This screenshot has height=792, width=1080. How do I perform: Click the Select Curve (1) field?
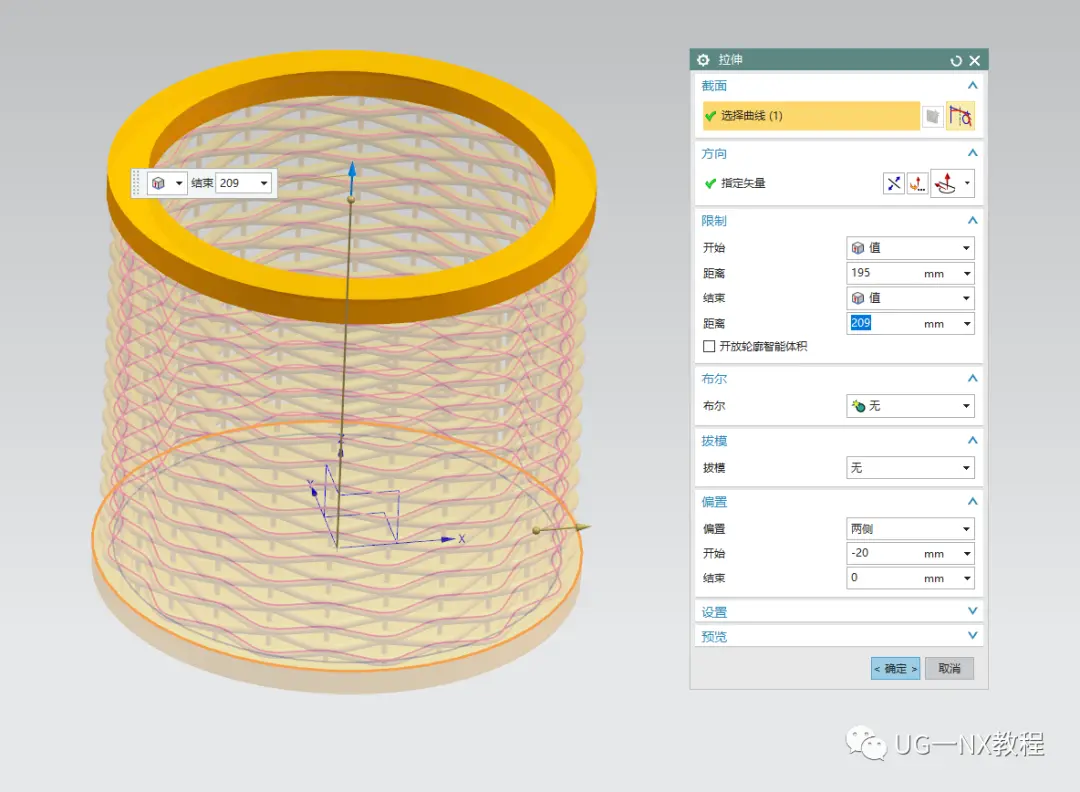[x=811, y=116]
